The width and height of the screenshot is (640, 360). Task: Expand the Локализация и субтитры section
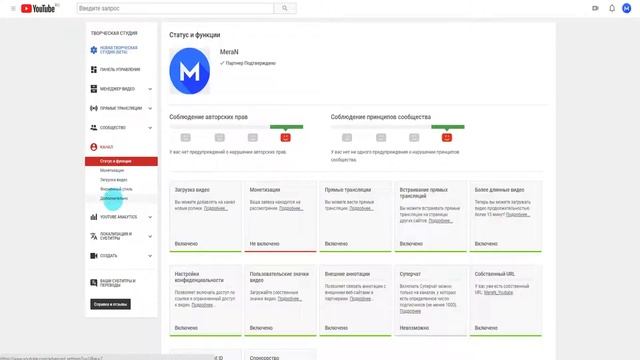tap(150, 236)
